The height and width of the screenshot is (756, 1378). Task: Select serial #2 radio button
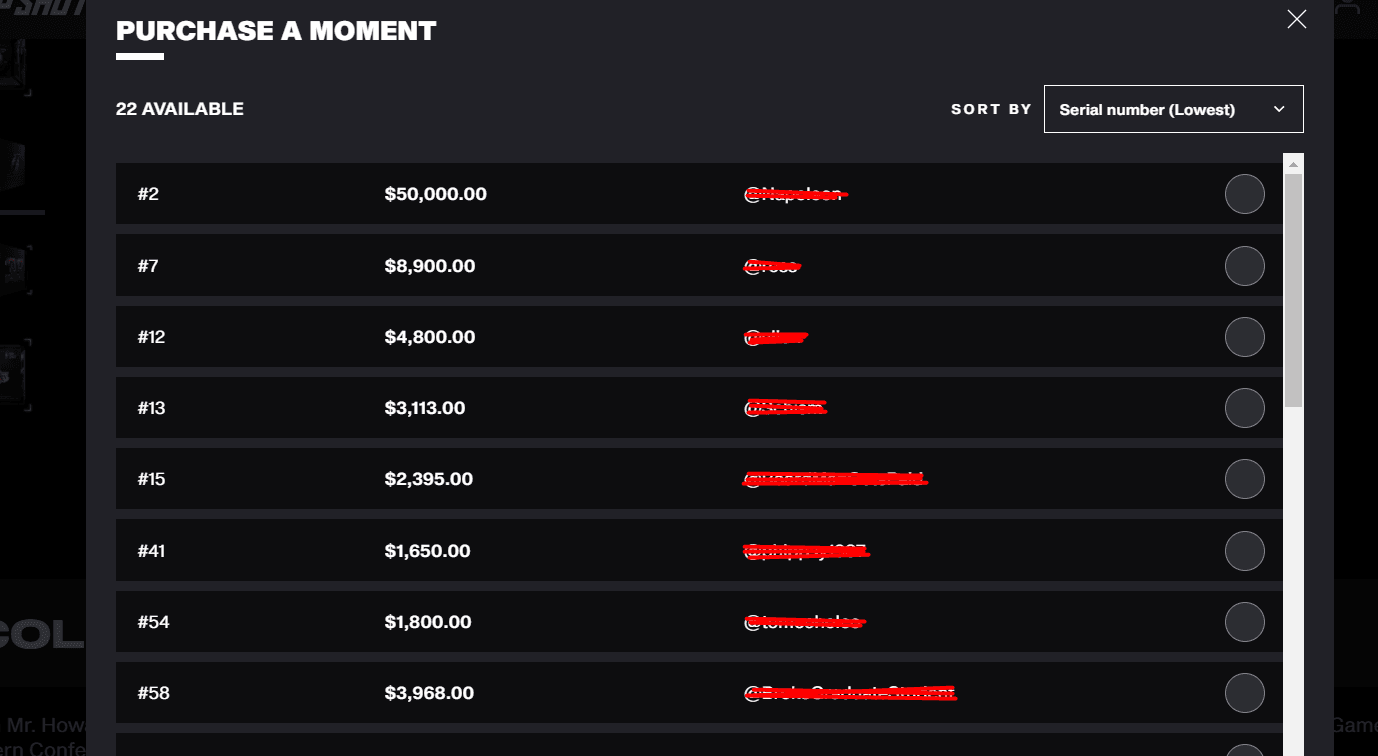click(1244, 194)
